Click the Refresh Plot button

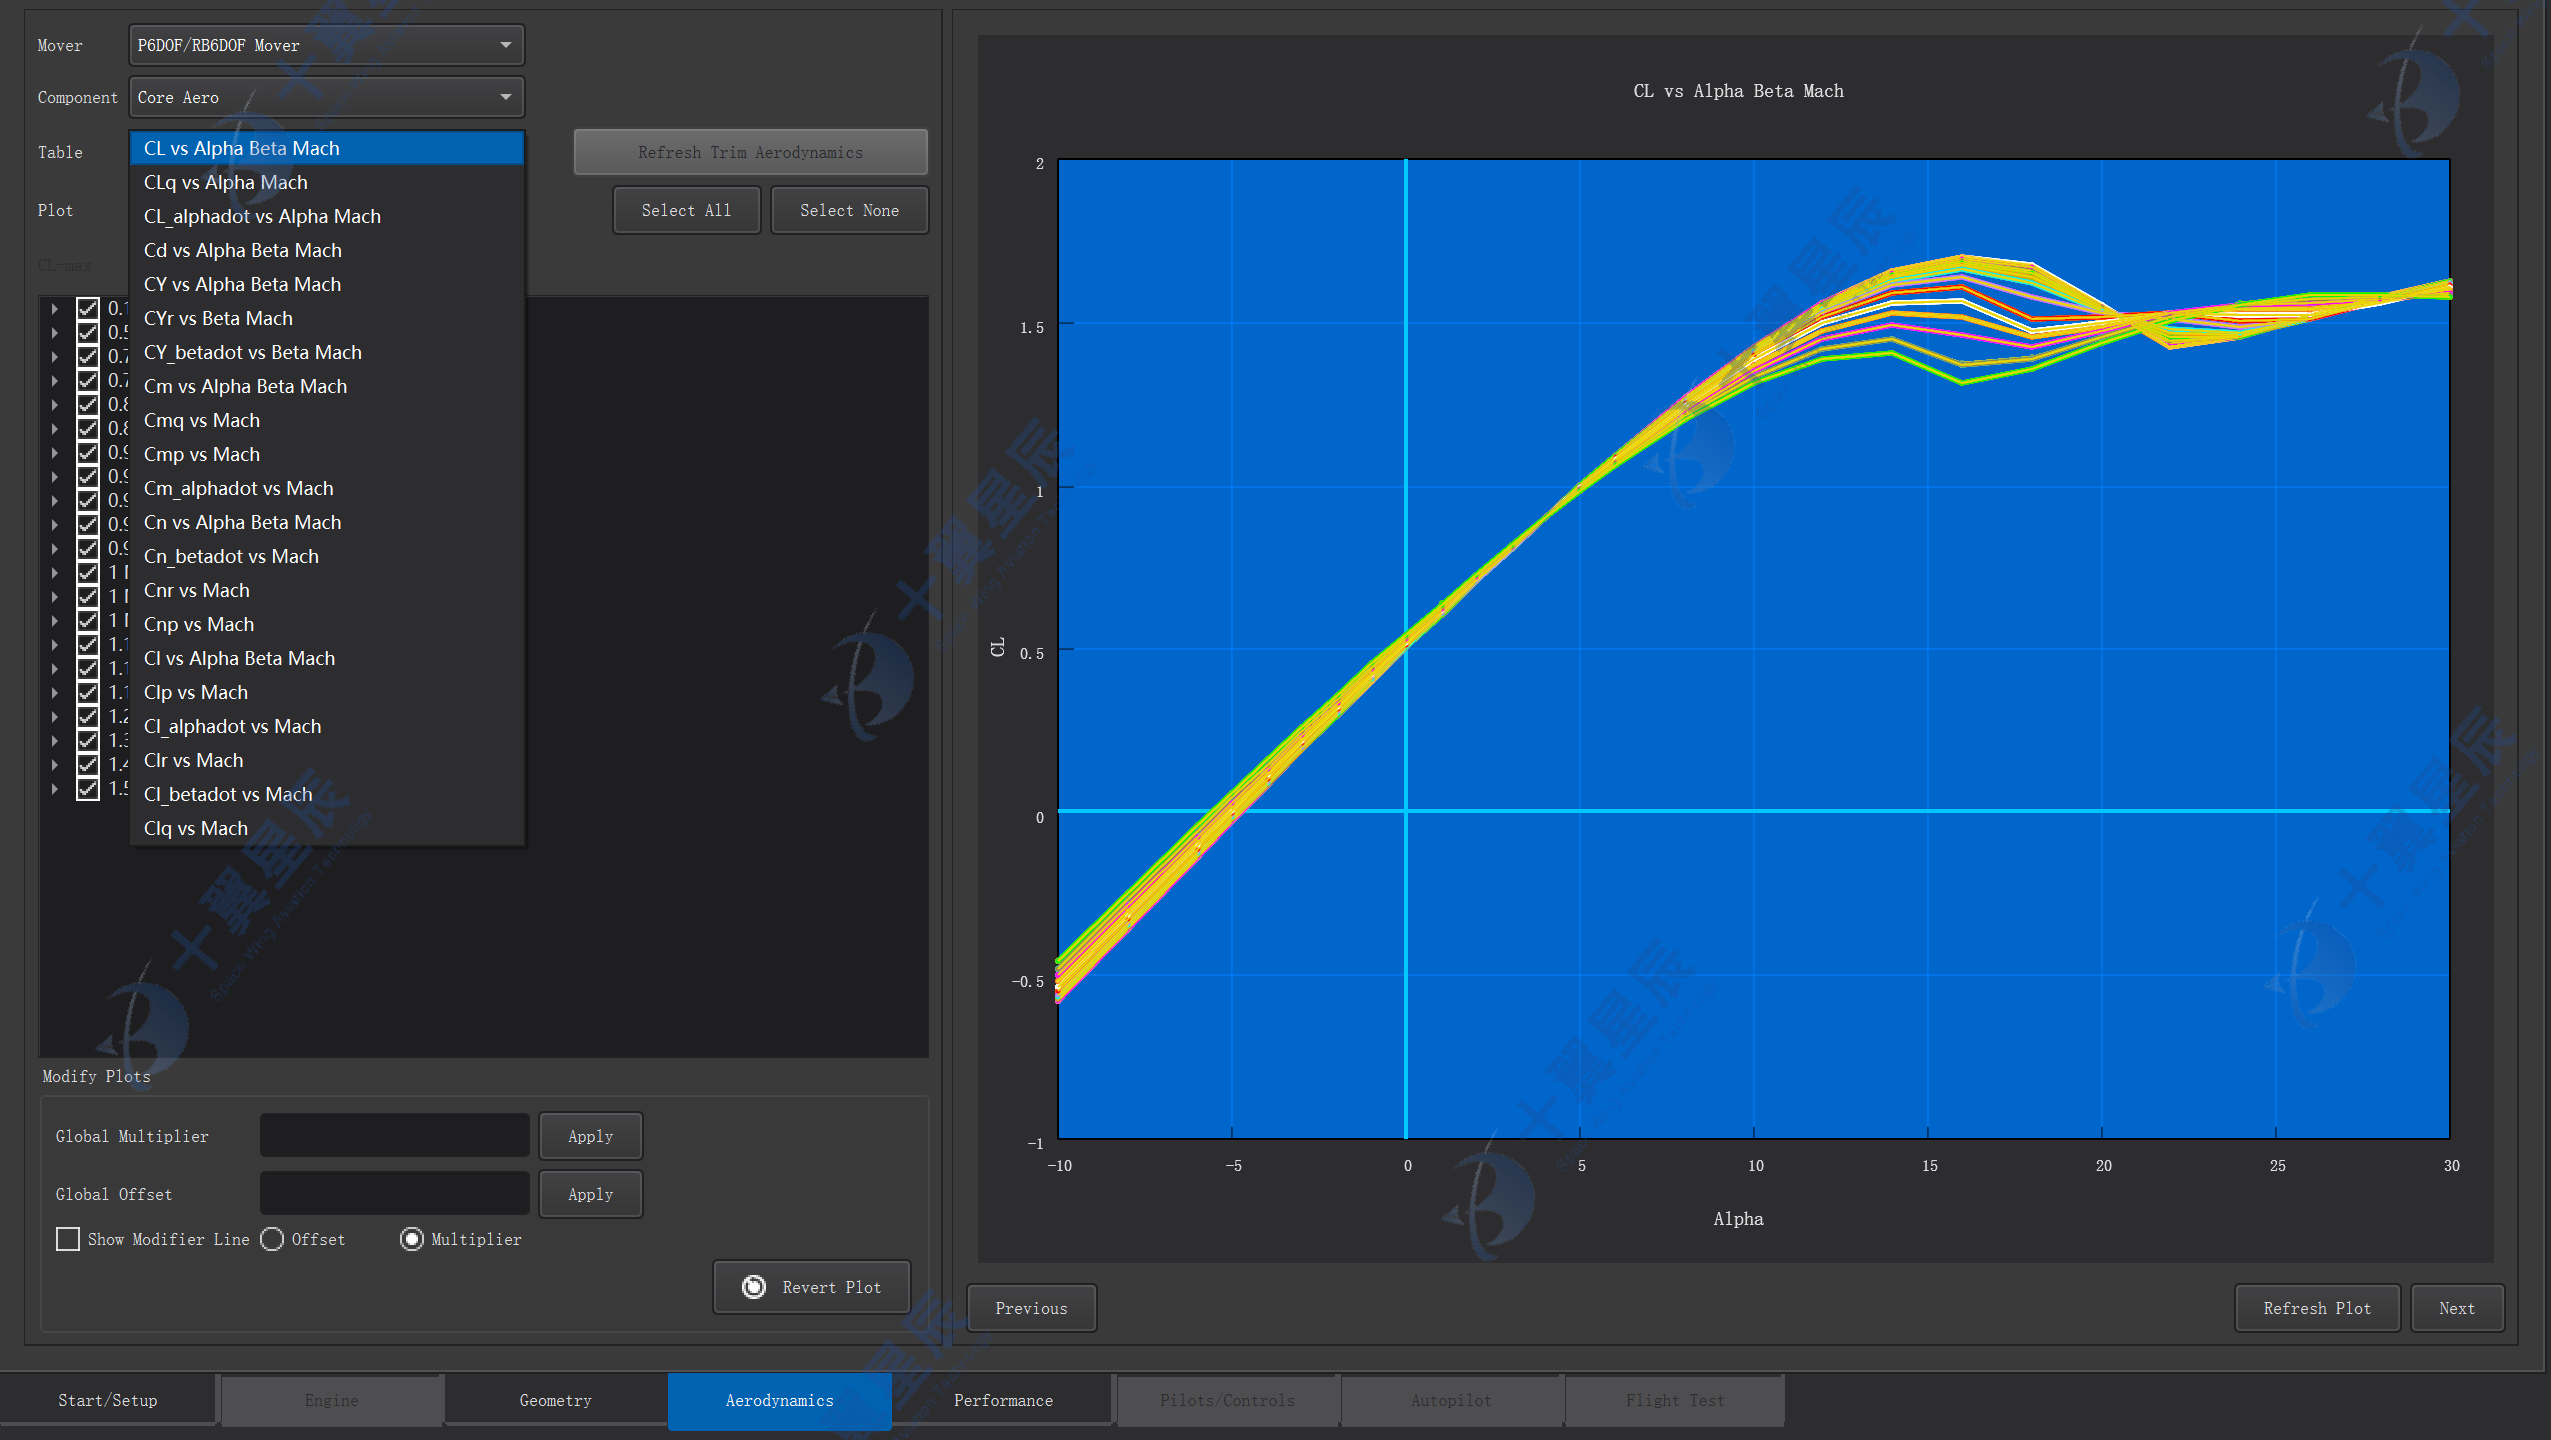(x=2316, y=1308)
